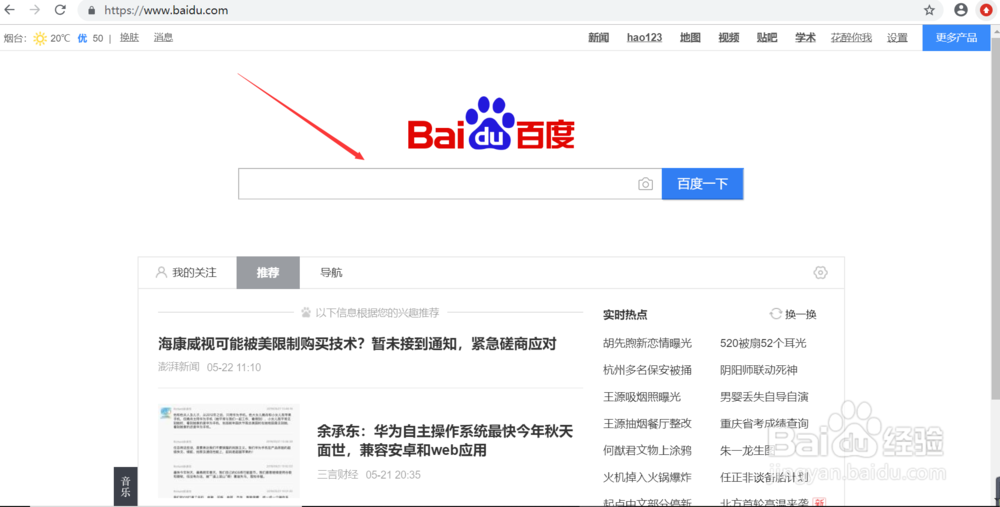Open headline 海康威视可能被美限制购买技术
The width and height of the screenshot is (1000, 507).
[x=357, y=344]
